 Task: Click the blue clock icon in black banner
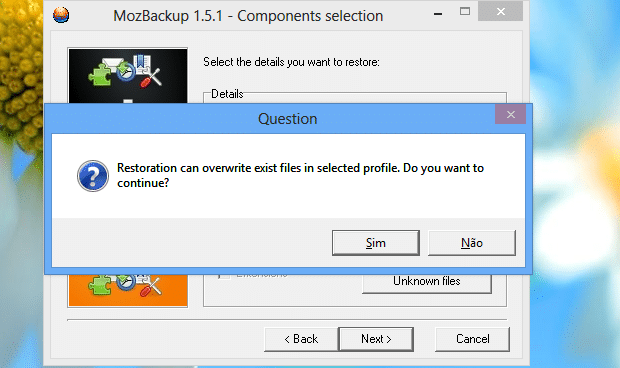pyautogui.click(x=126, y=72)
